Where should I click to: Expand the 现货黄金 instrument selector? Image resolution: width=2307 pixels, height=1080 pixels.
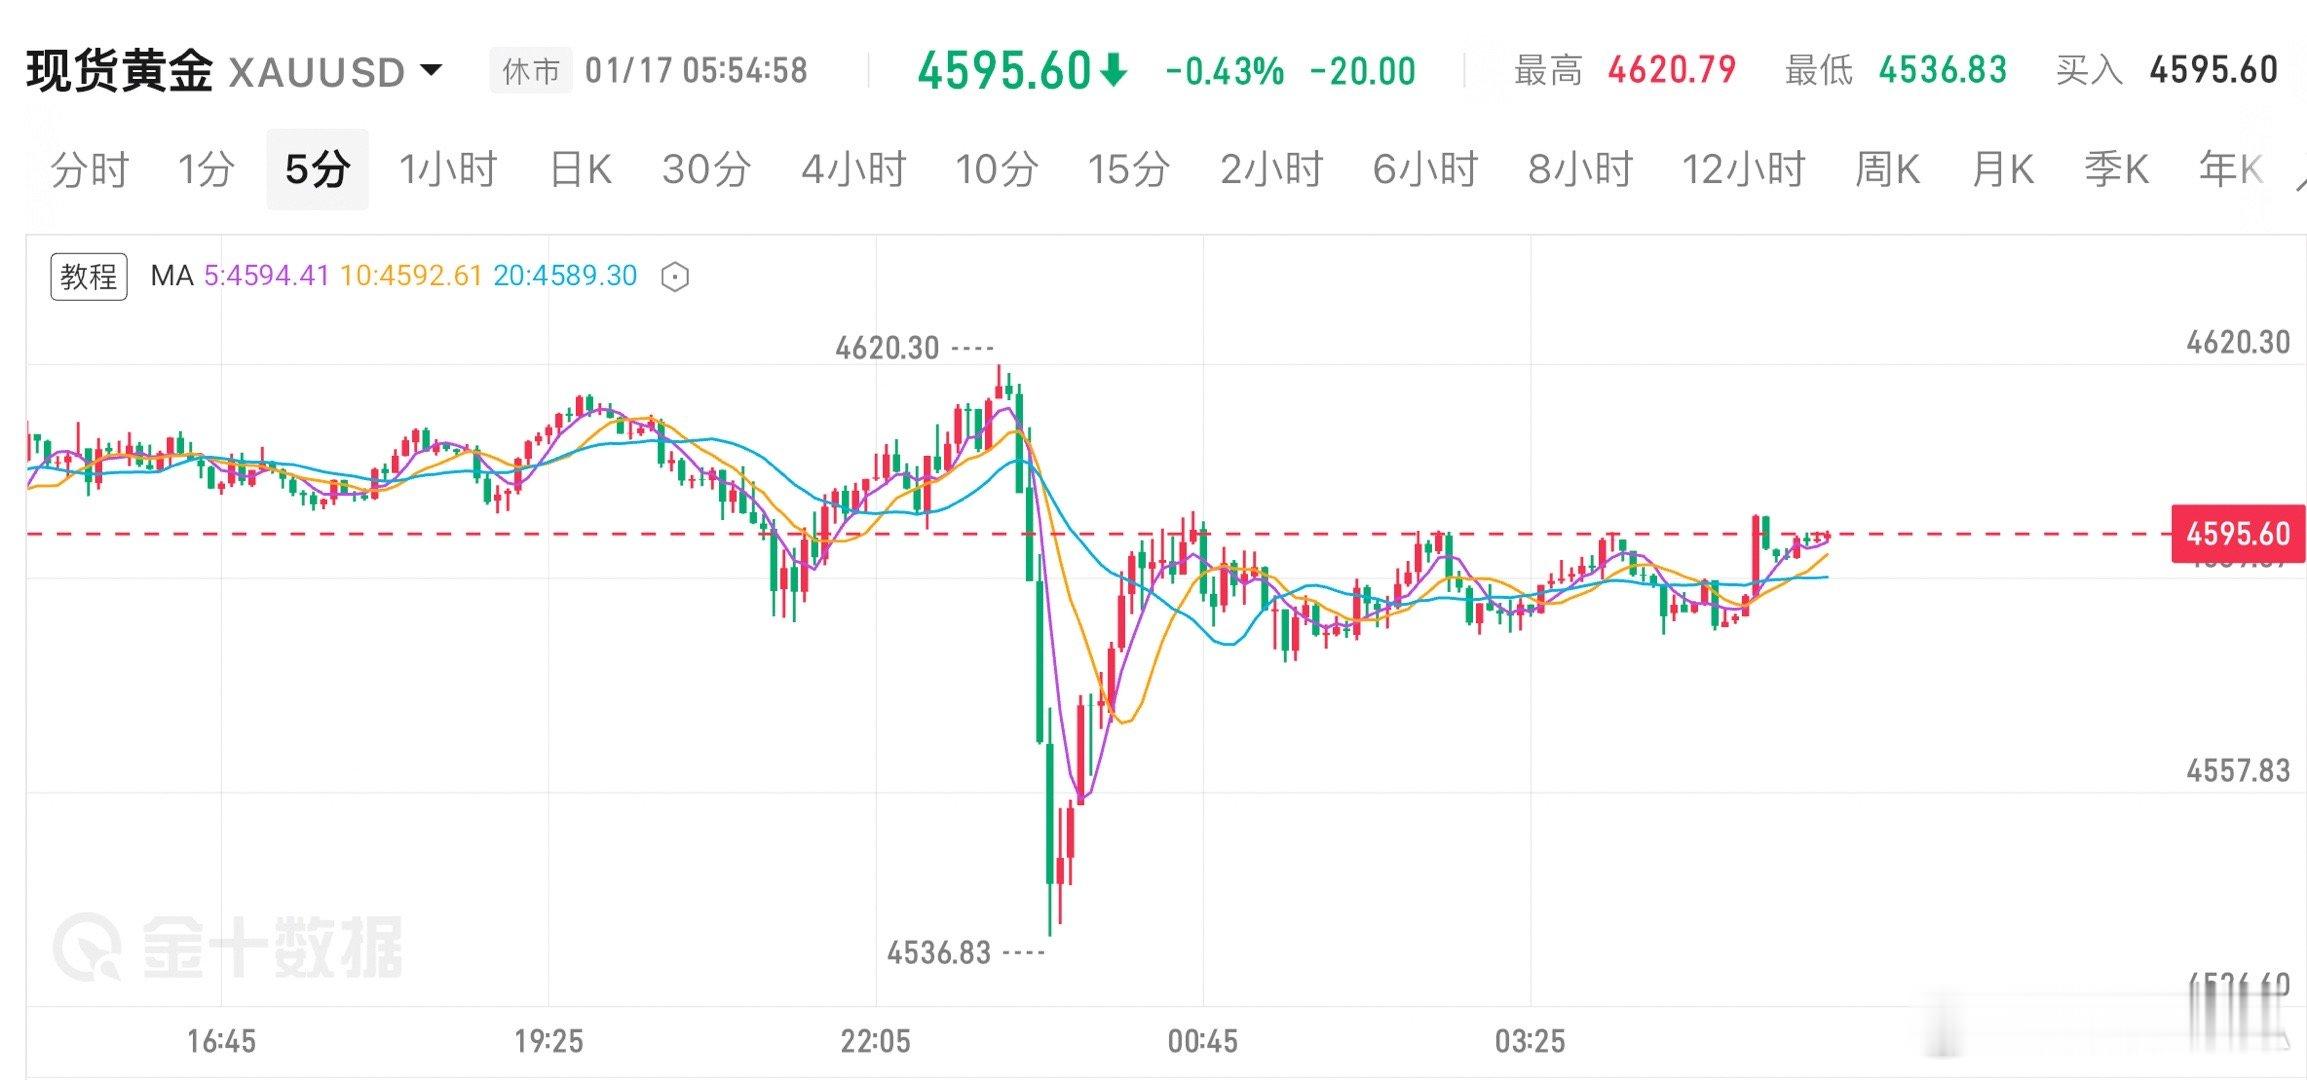(120, 68)
